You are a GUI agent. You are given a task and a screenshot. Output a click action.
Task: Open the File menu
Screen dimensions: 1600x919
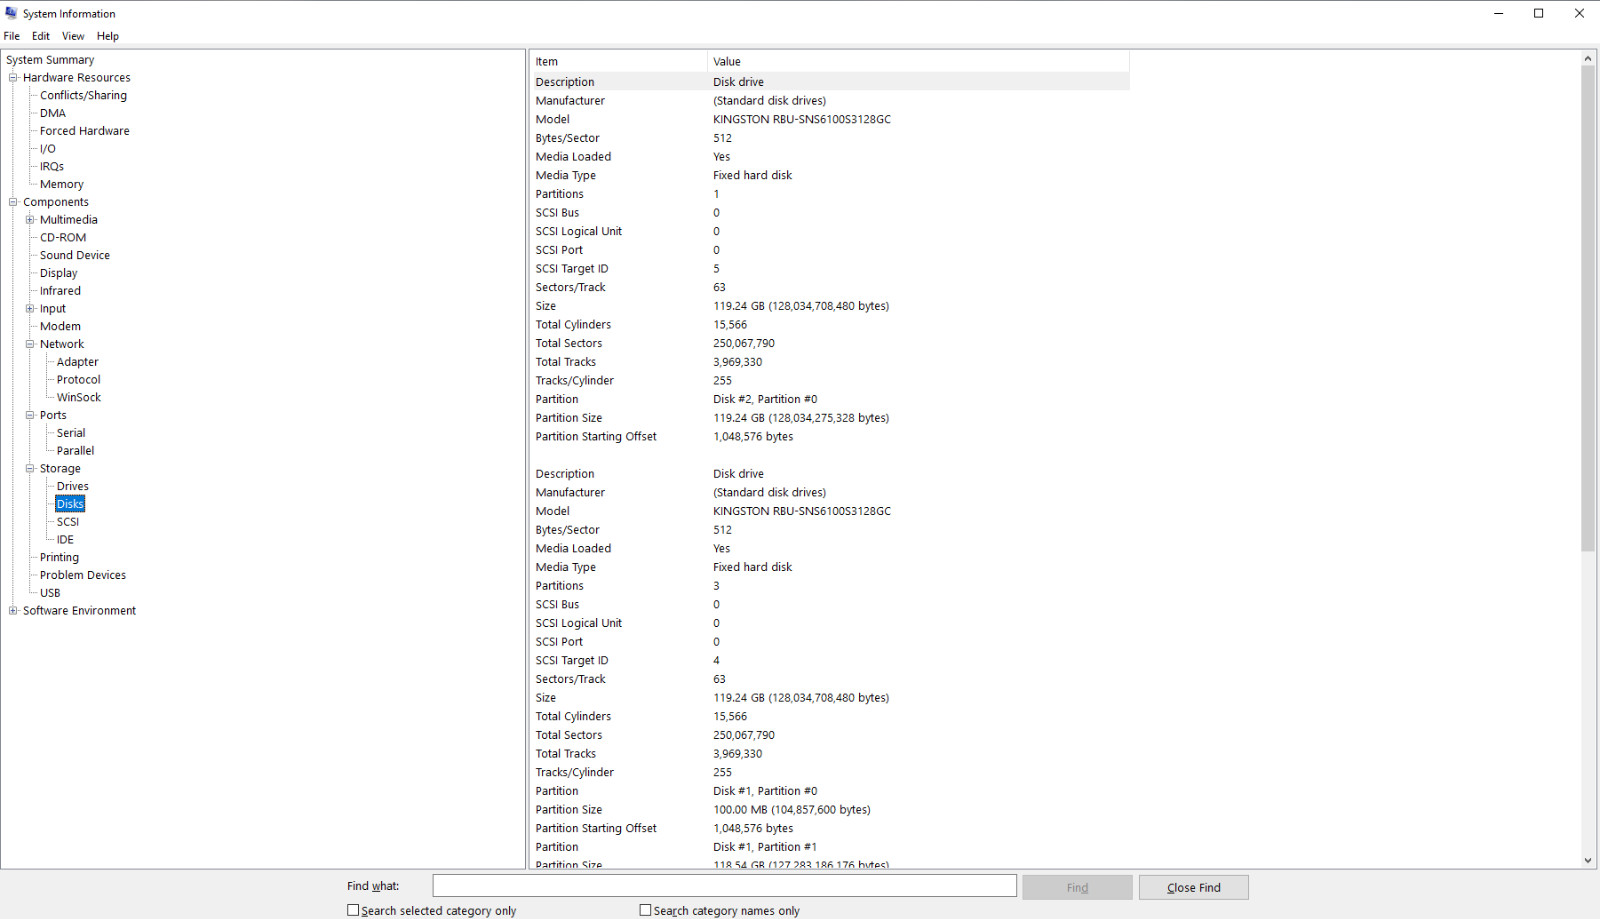(x=12, y=36)
